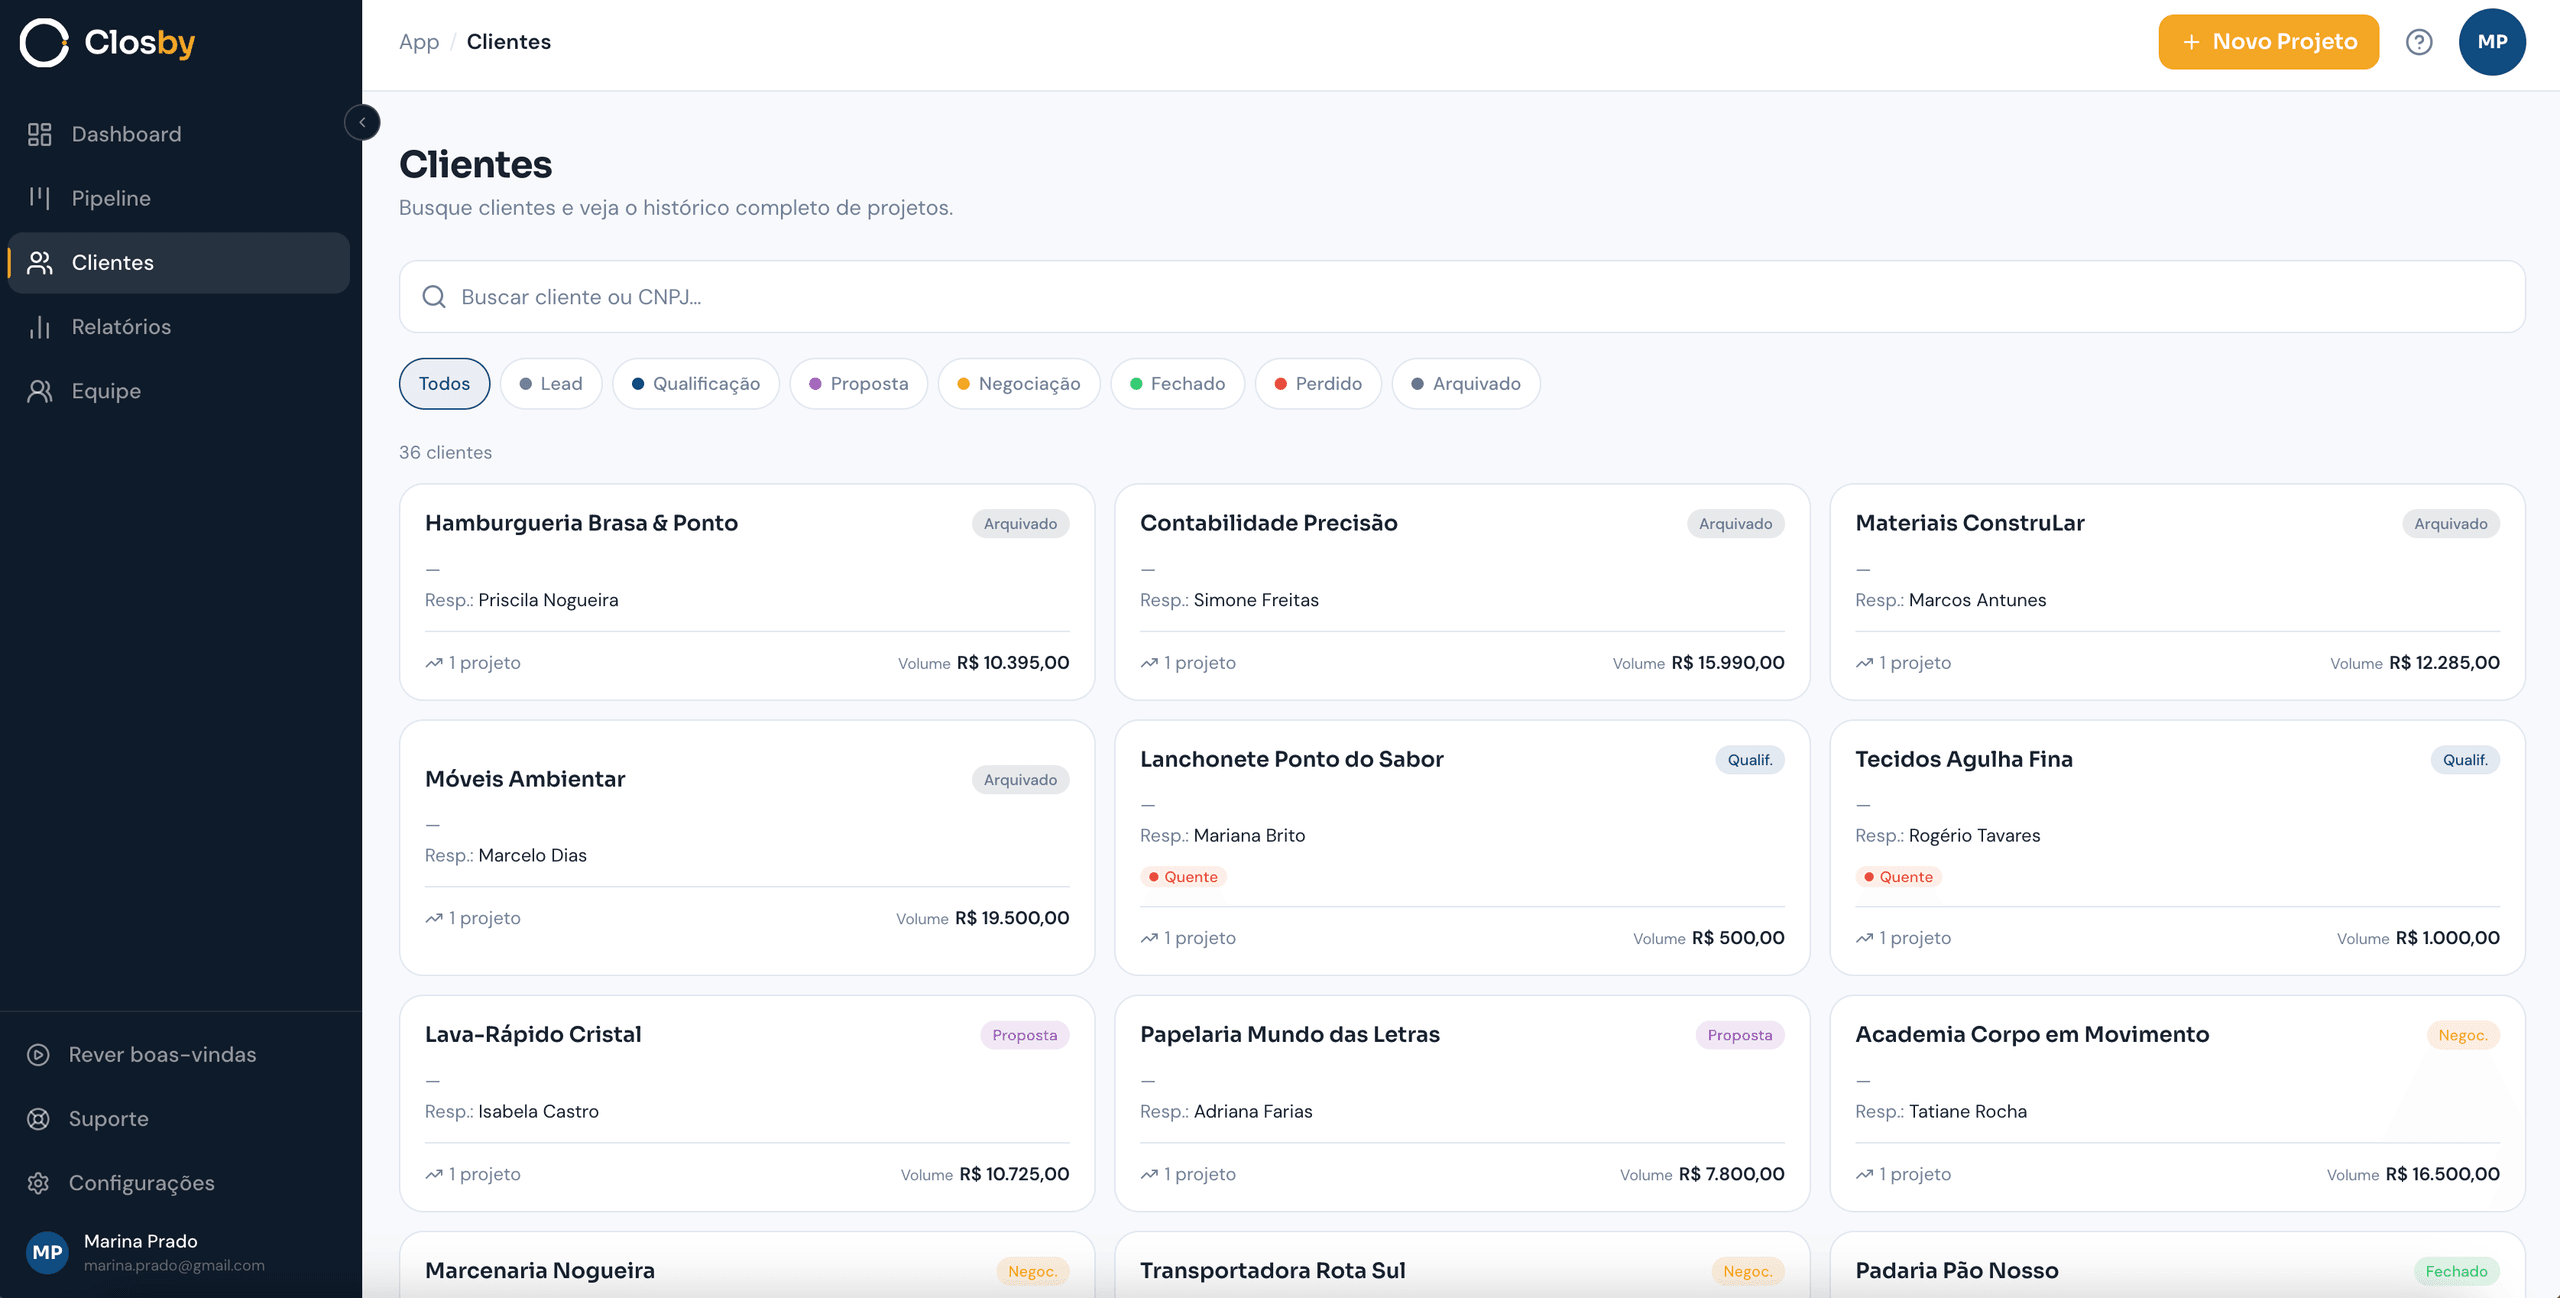Filter clients by Perdido status
The image size is (2560, 1298).
pyautogui.click(x=1318, y=384)
